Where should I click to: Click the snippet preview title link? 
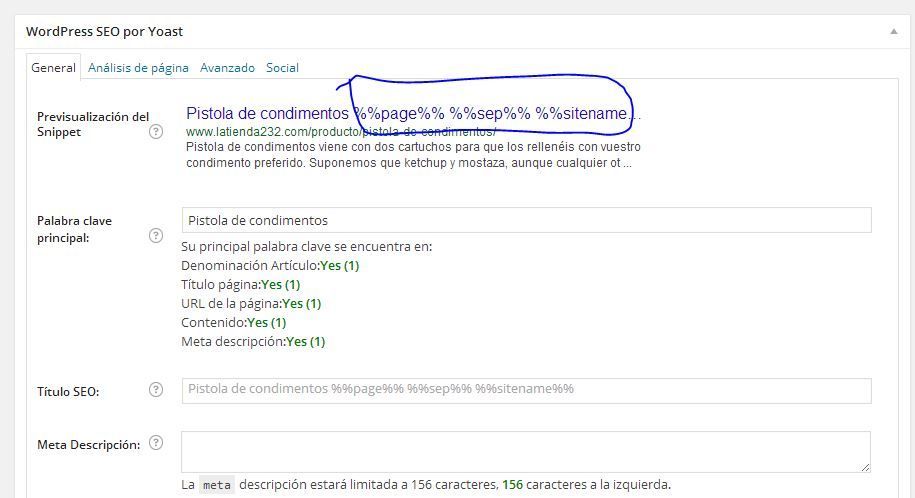(x=413, y=113)
